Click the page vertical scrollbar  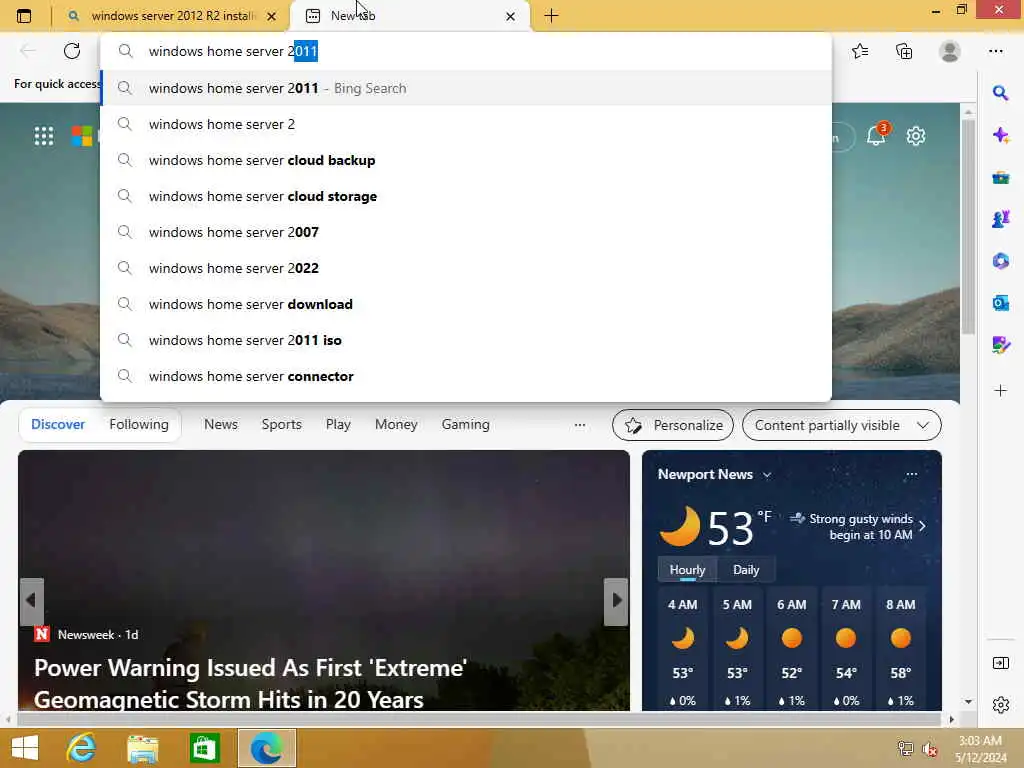968,225
